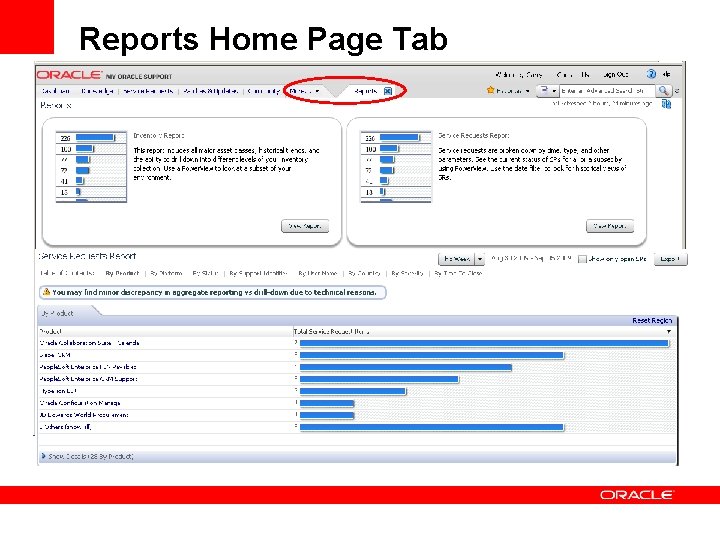
Task: Switch to the Service Requests tab
Action: click(x=148, y=91)
